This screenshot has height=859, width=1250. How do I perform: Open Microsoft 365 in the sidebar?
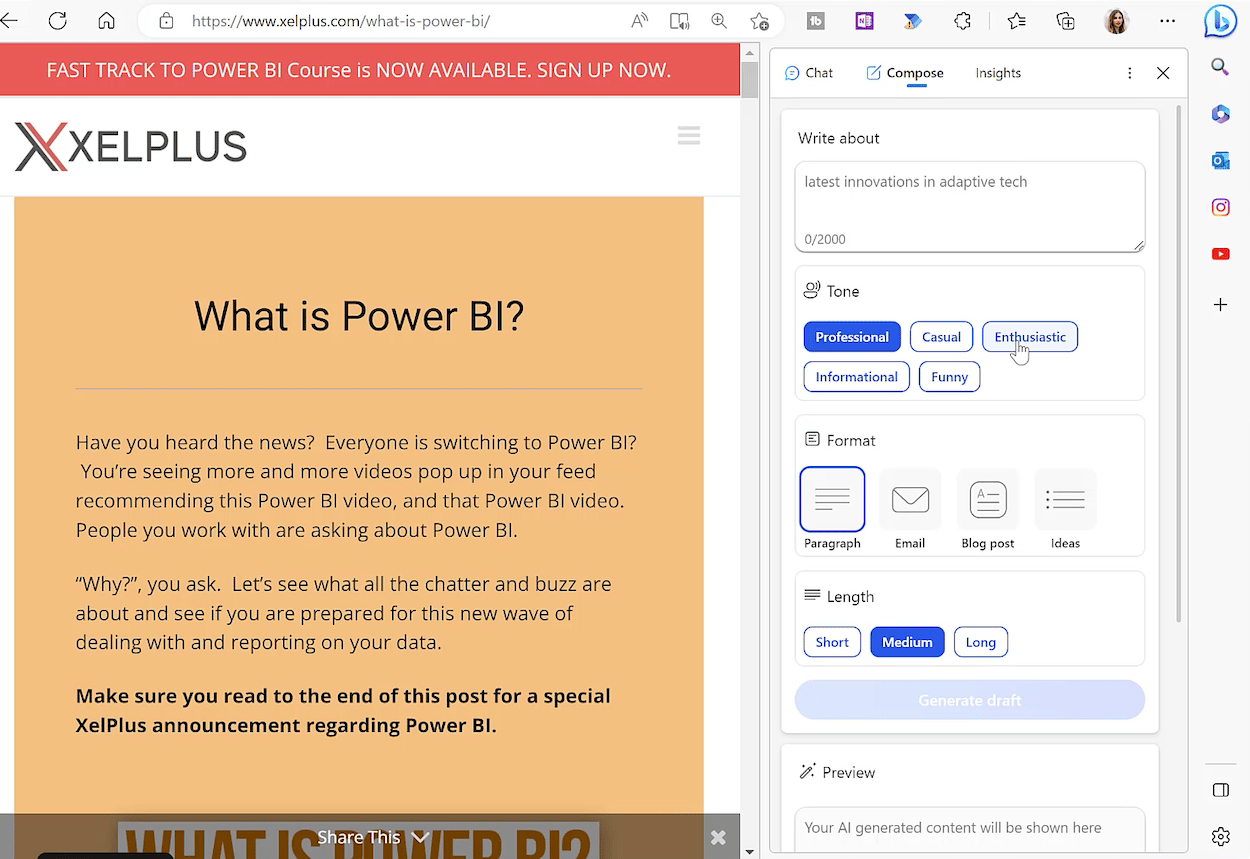click(1220, 114)
